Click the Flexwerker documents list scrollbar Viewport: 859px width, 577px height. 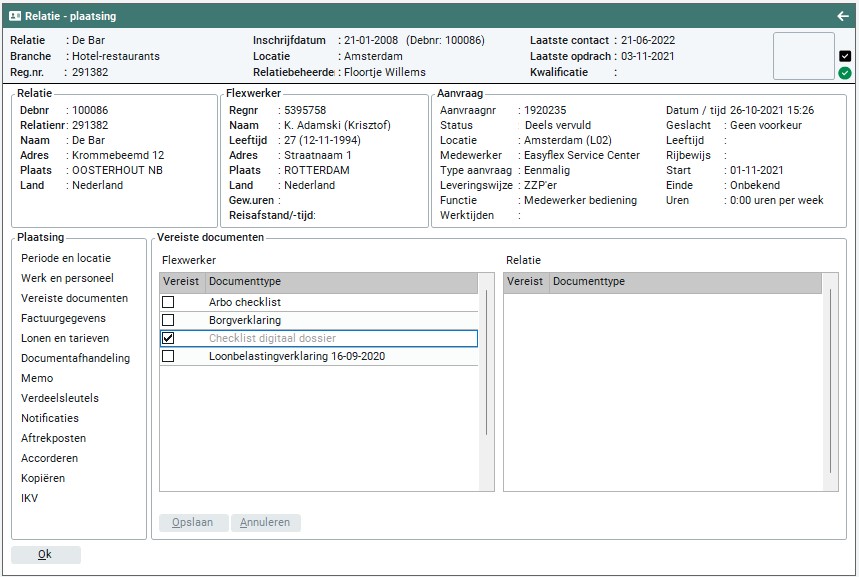[x=487, y=362]
